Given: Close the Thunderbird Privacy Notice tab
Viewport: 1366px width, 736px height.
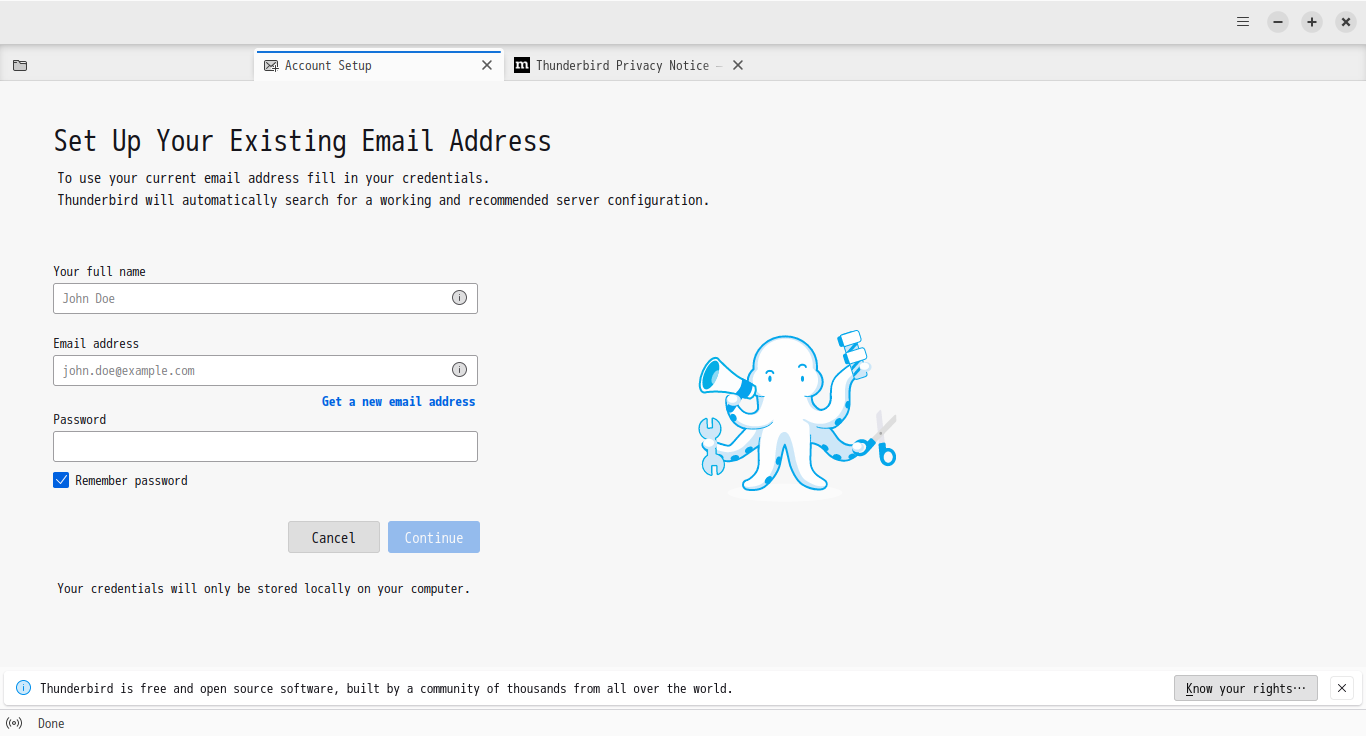Looking at the screenshot, I should [x=738, y=65].
